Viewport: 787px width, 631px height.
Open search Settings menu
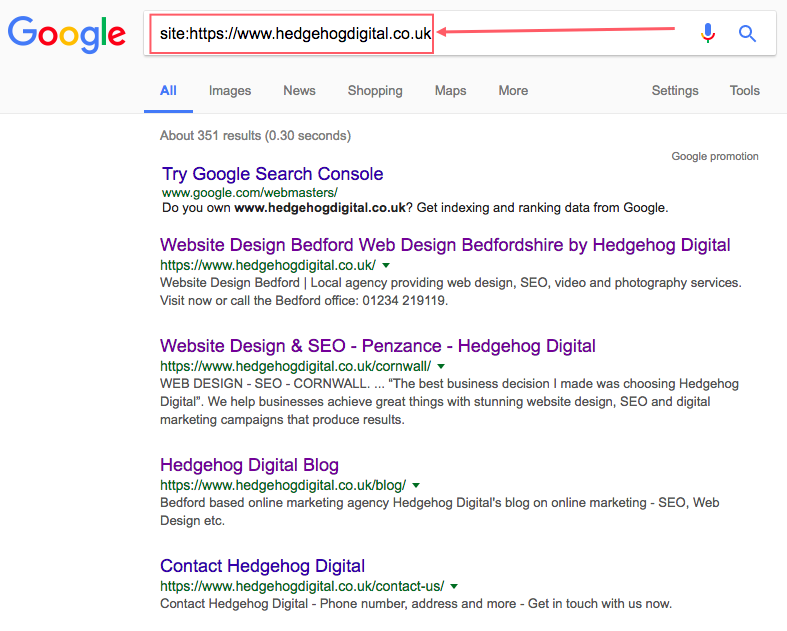675,91
